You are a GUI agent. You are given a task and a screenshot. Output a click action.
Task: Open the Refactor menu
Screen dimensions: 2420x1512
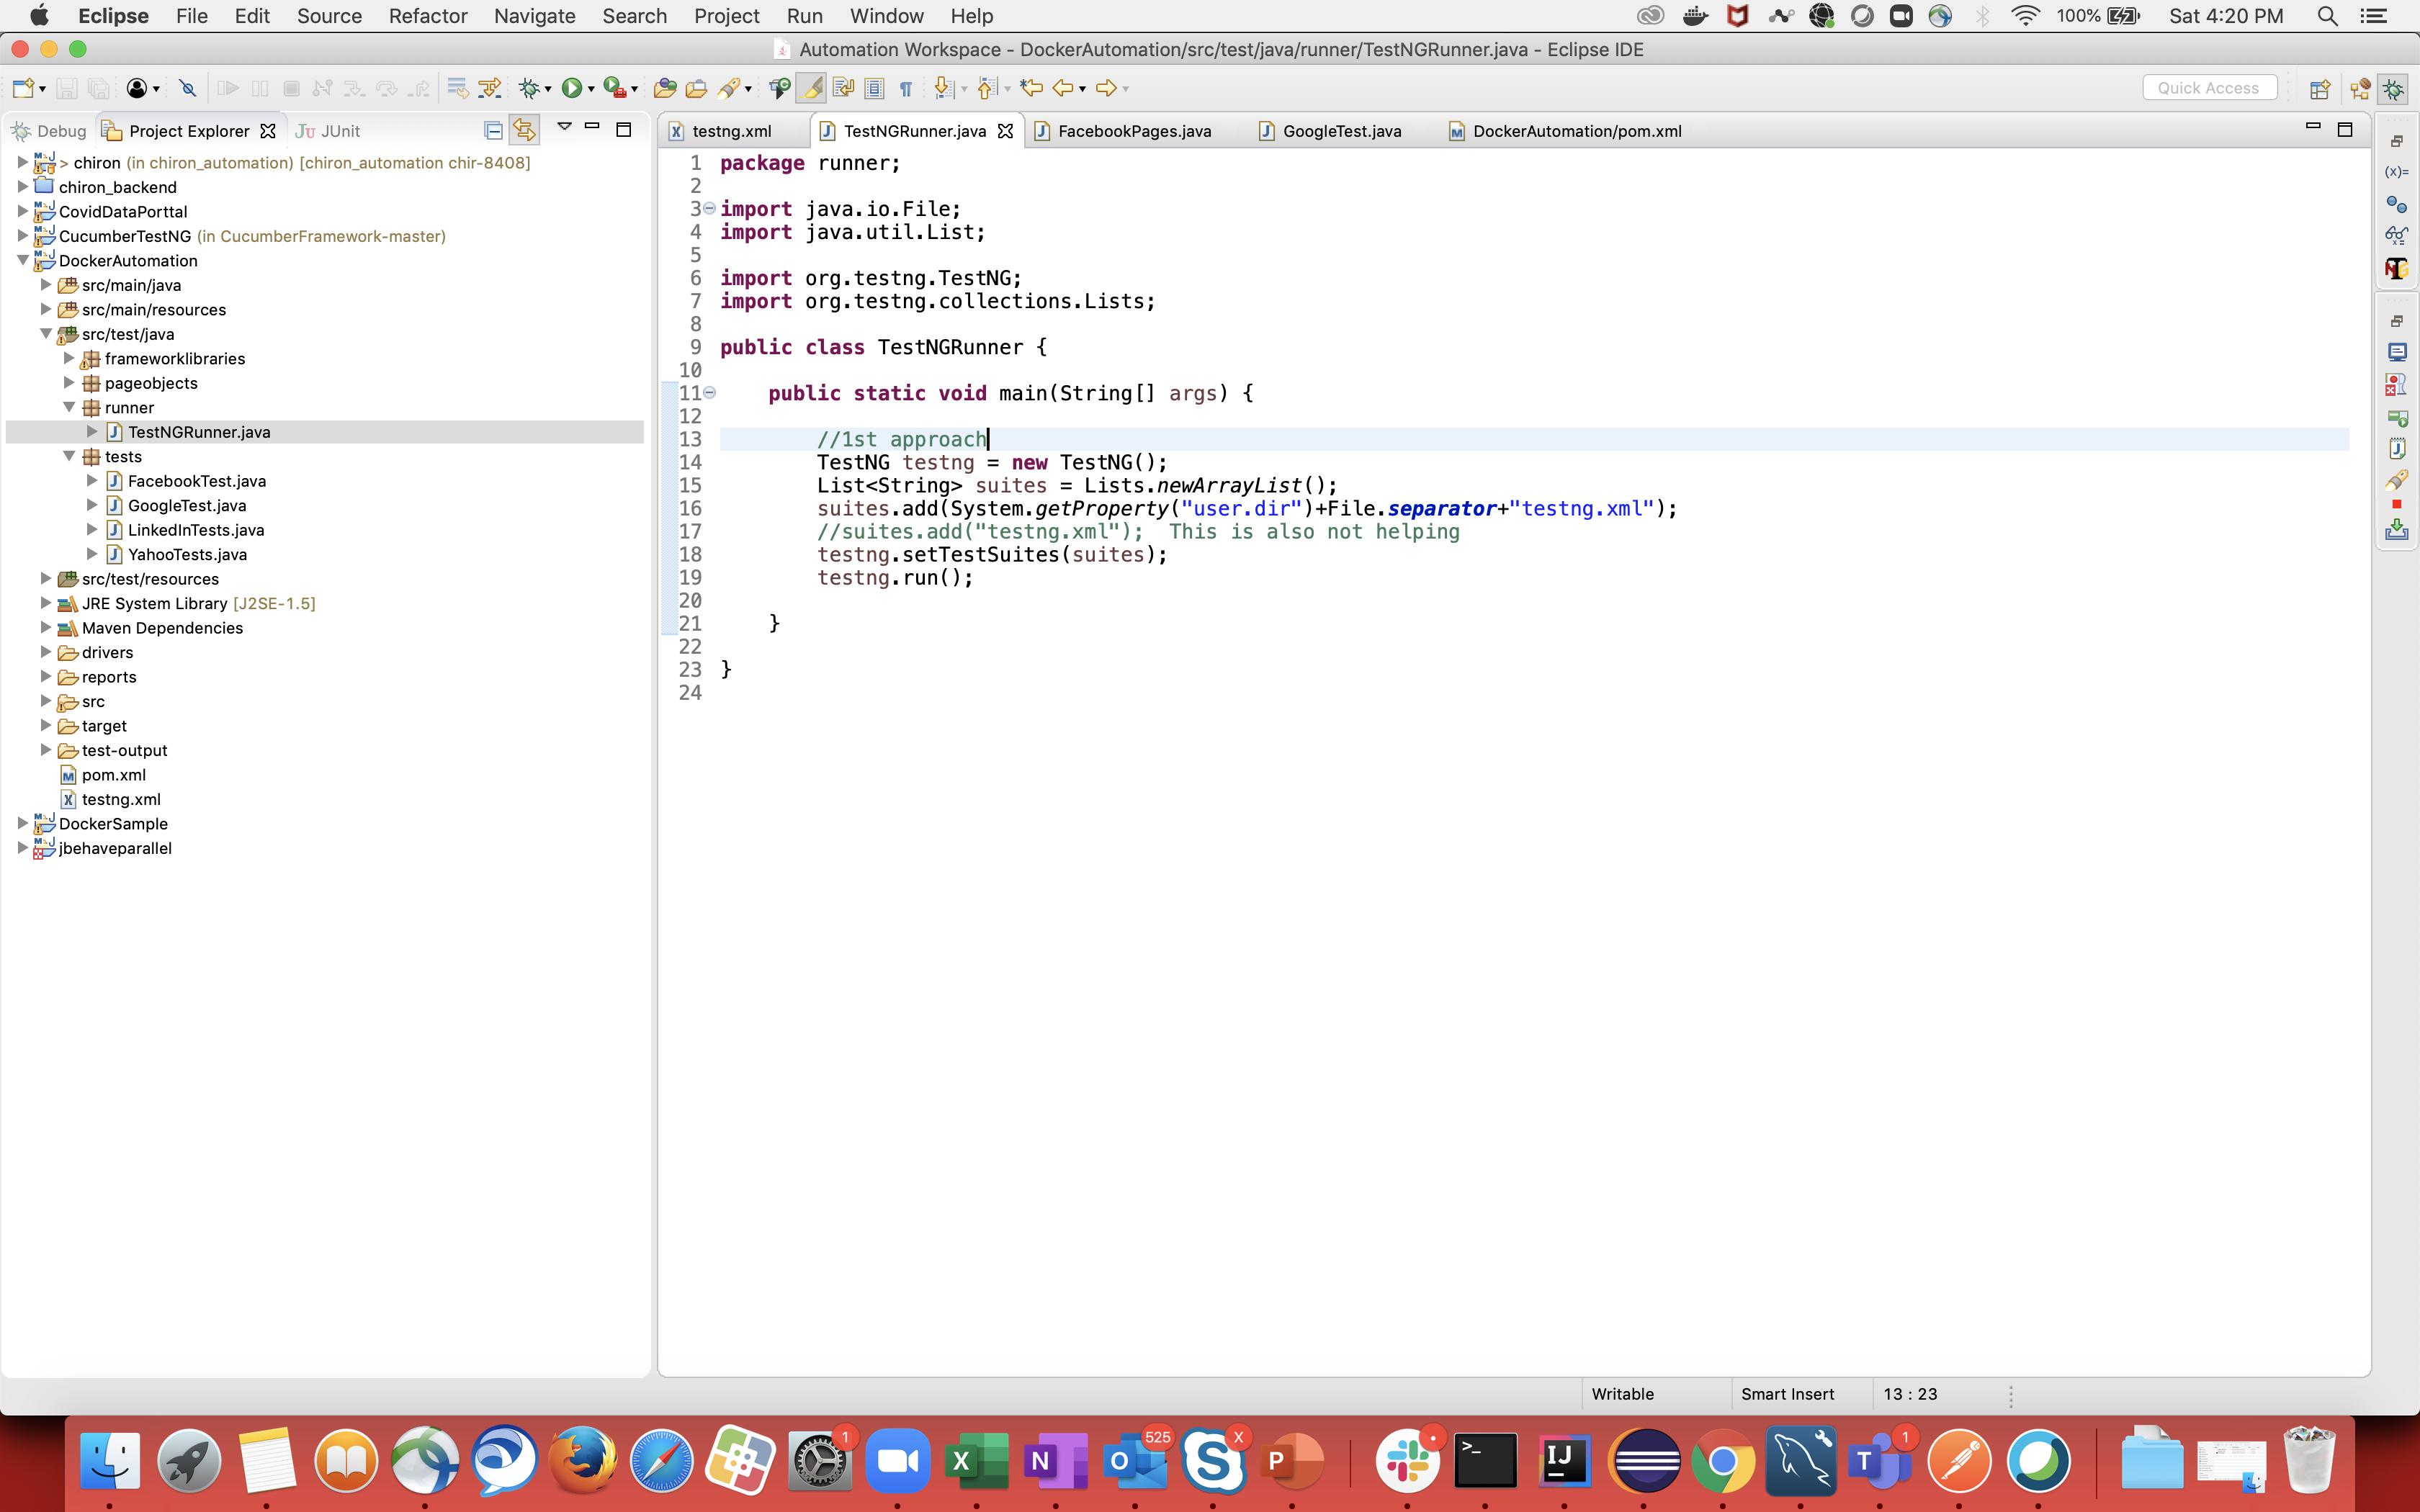pyautogui.click(x=427, y=16)
